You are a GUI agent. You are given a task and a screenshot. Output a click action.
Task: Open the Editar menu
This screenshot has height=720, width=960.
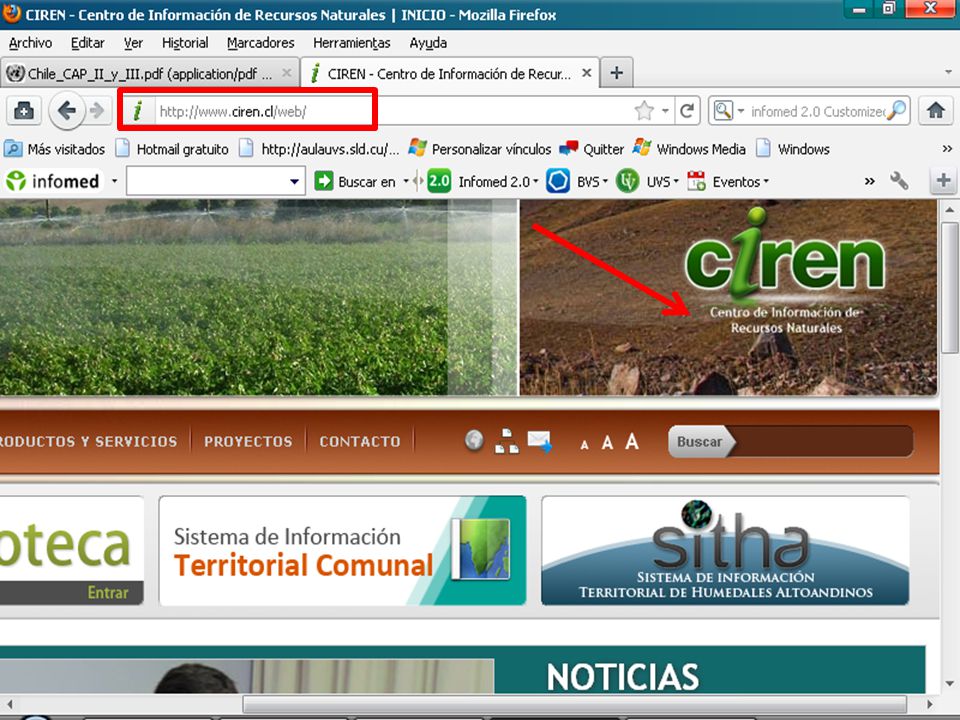click(88, 43)
